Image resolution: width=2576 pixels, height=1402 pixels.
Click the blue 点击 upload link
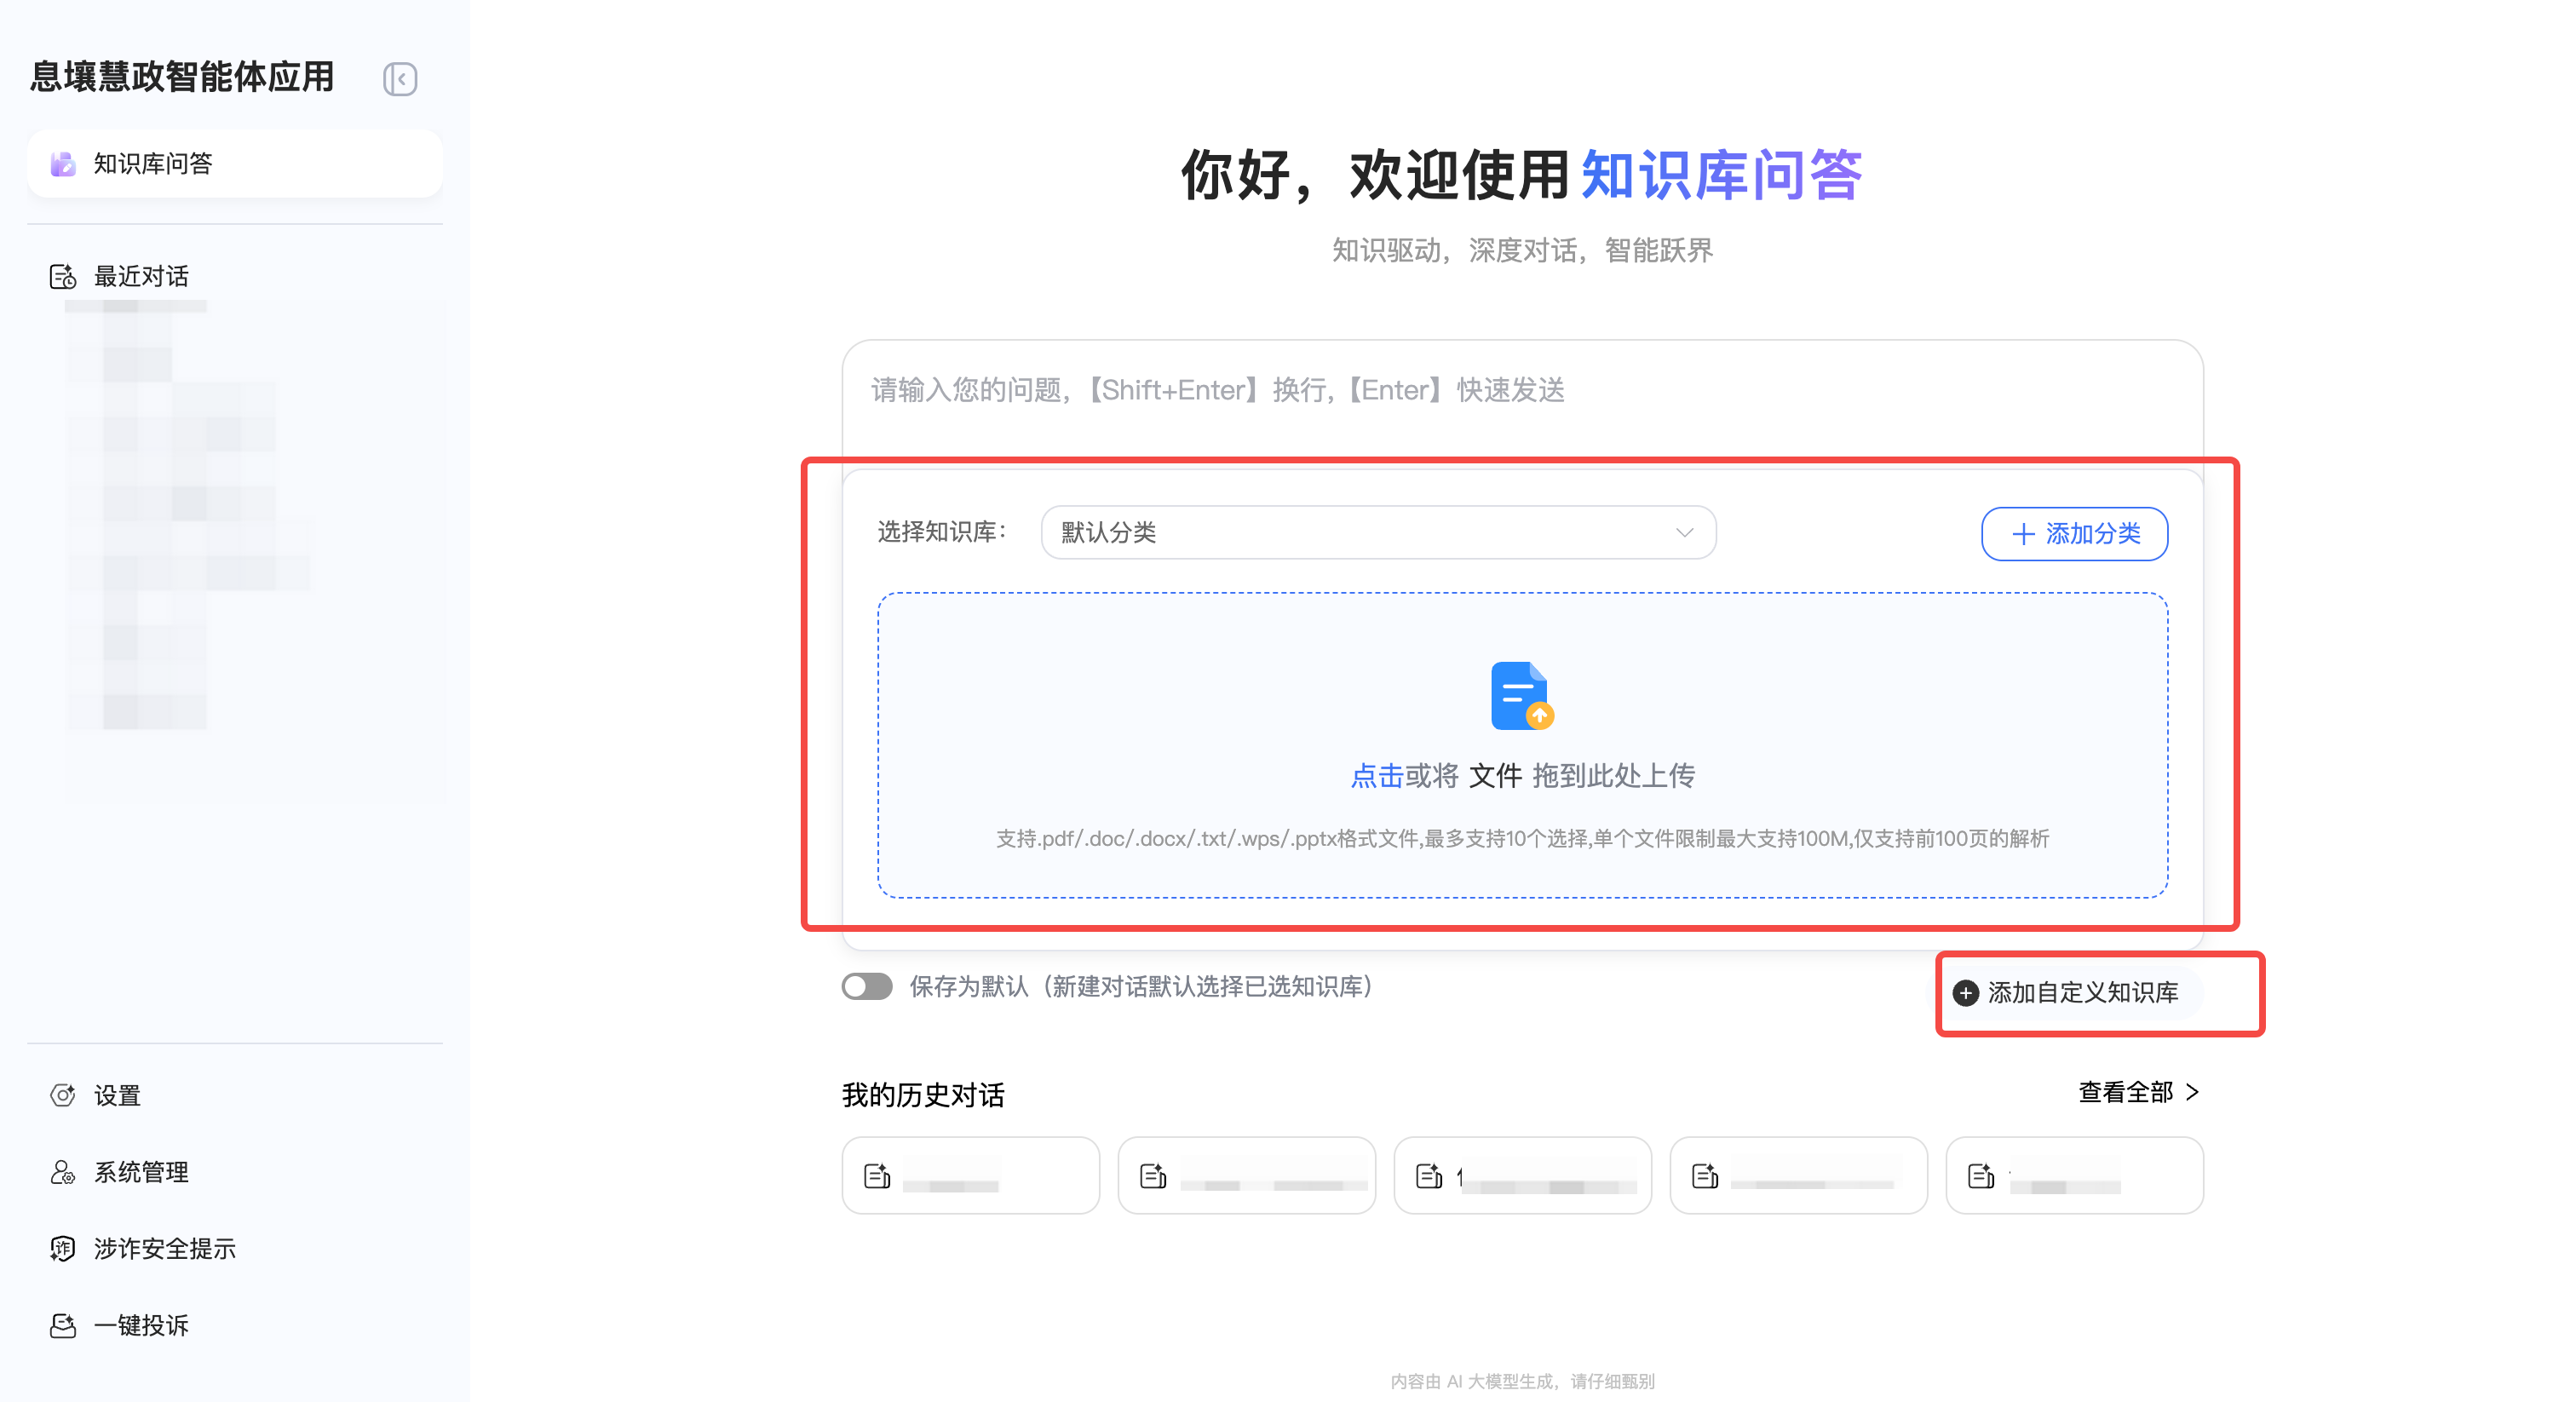[x=1377, y=776]
